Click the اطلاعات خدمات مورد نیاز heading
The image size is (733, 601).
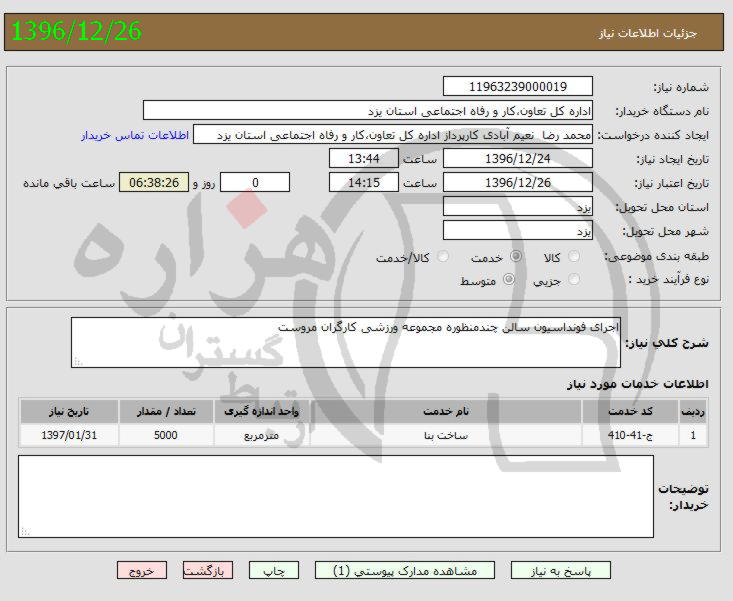click(638, 384)
